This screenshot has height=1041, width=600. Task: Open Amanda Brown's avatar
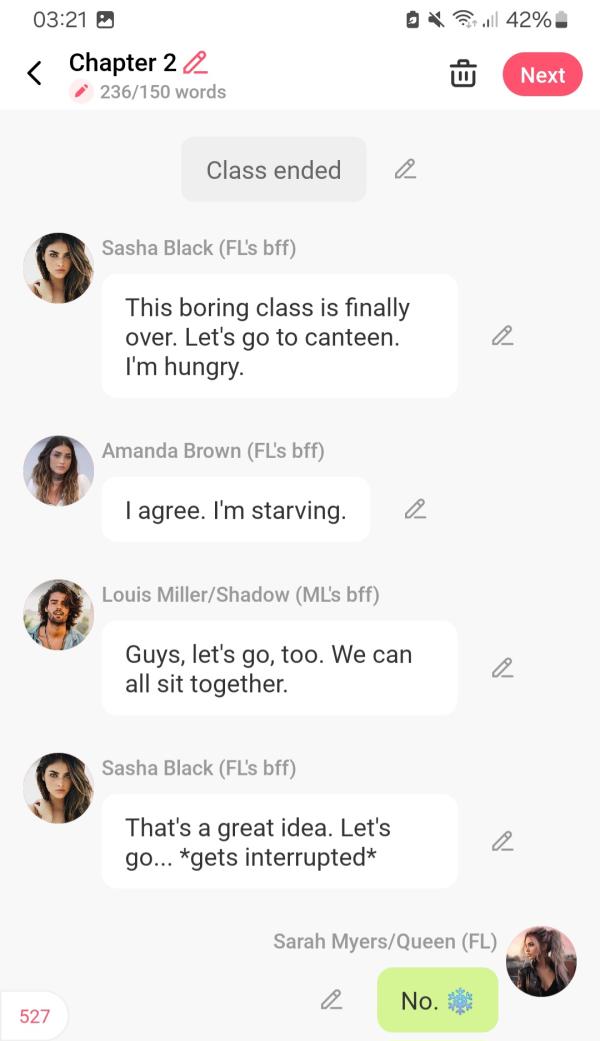[x=58, y=470]
